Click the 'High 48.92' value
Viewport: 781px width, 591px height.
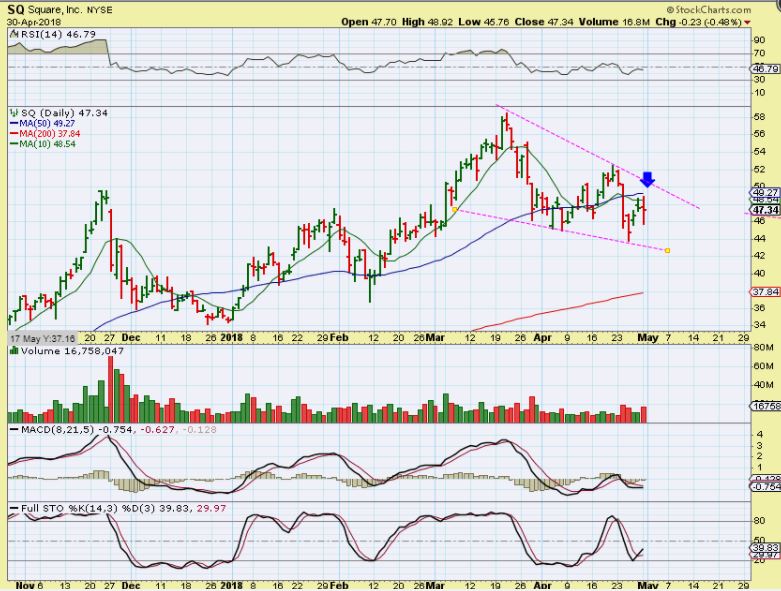(427, 22)
